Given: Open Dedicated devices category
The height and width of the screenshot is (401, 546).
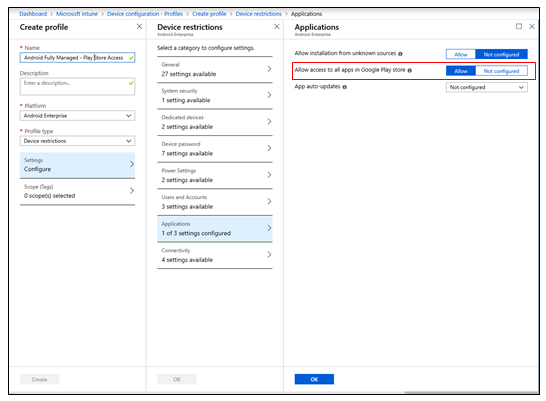Looking at the screenshot, I should click(x=215, y=122).
